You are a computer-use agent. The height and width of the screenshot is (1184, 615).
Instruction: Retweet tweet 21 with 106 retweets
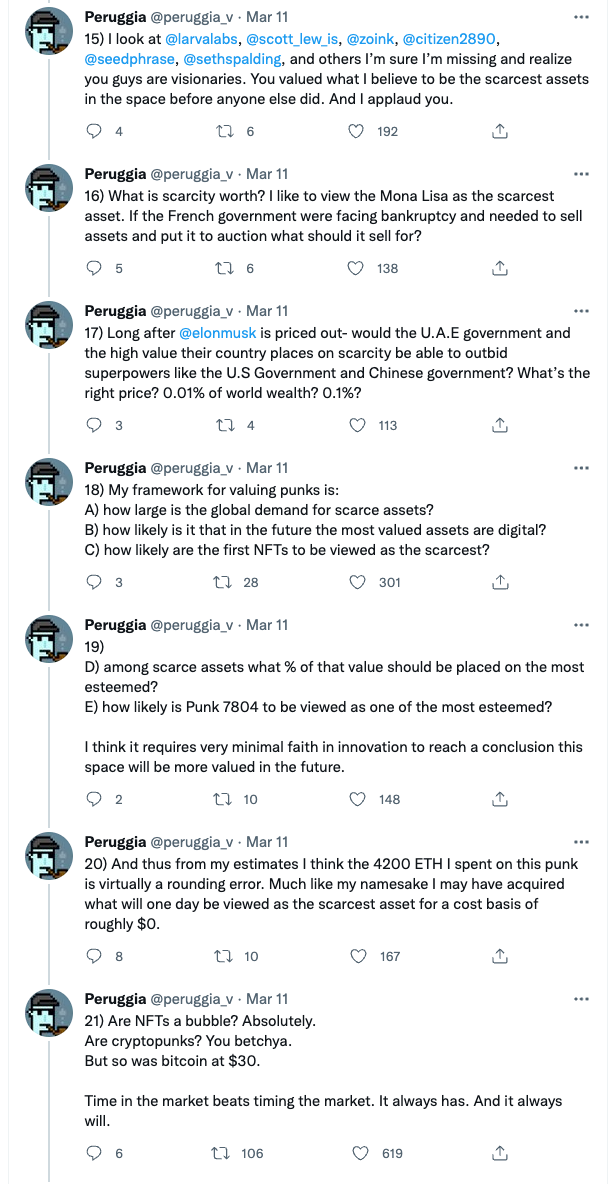tap(224, 1153)
